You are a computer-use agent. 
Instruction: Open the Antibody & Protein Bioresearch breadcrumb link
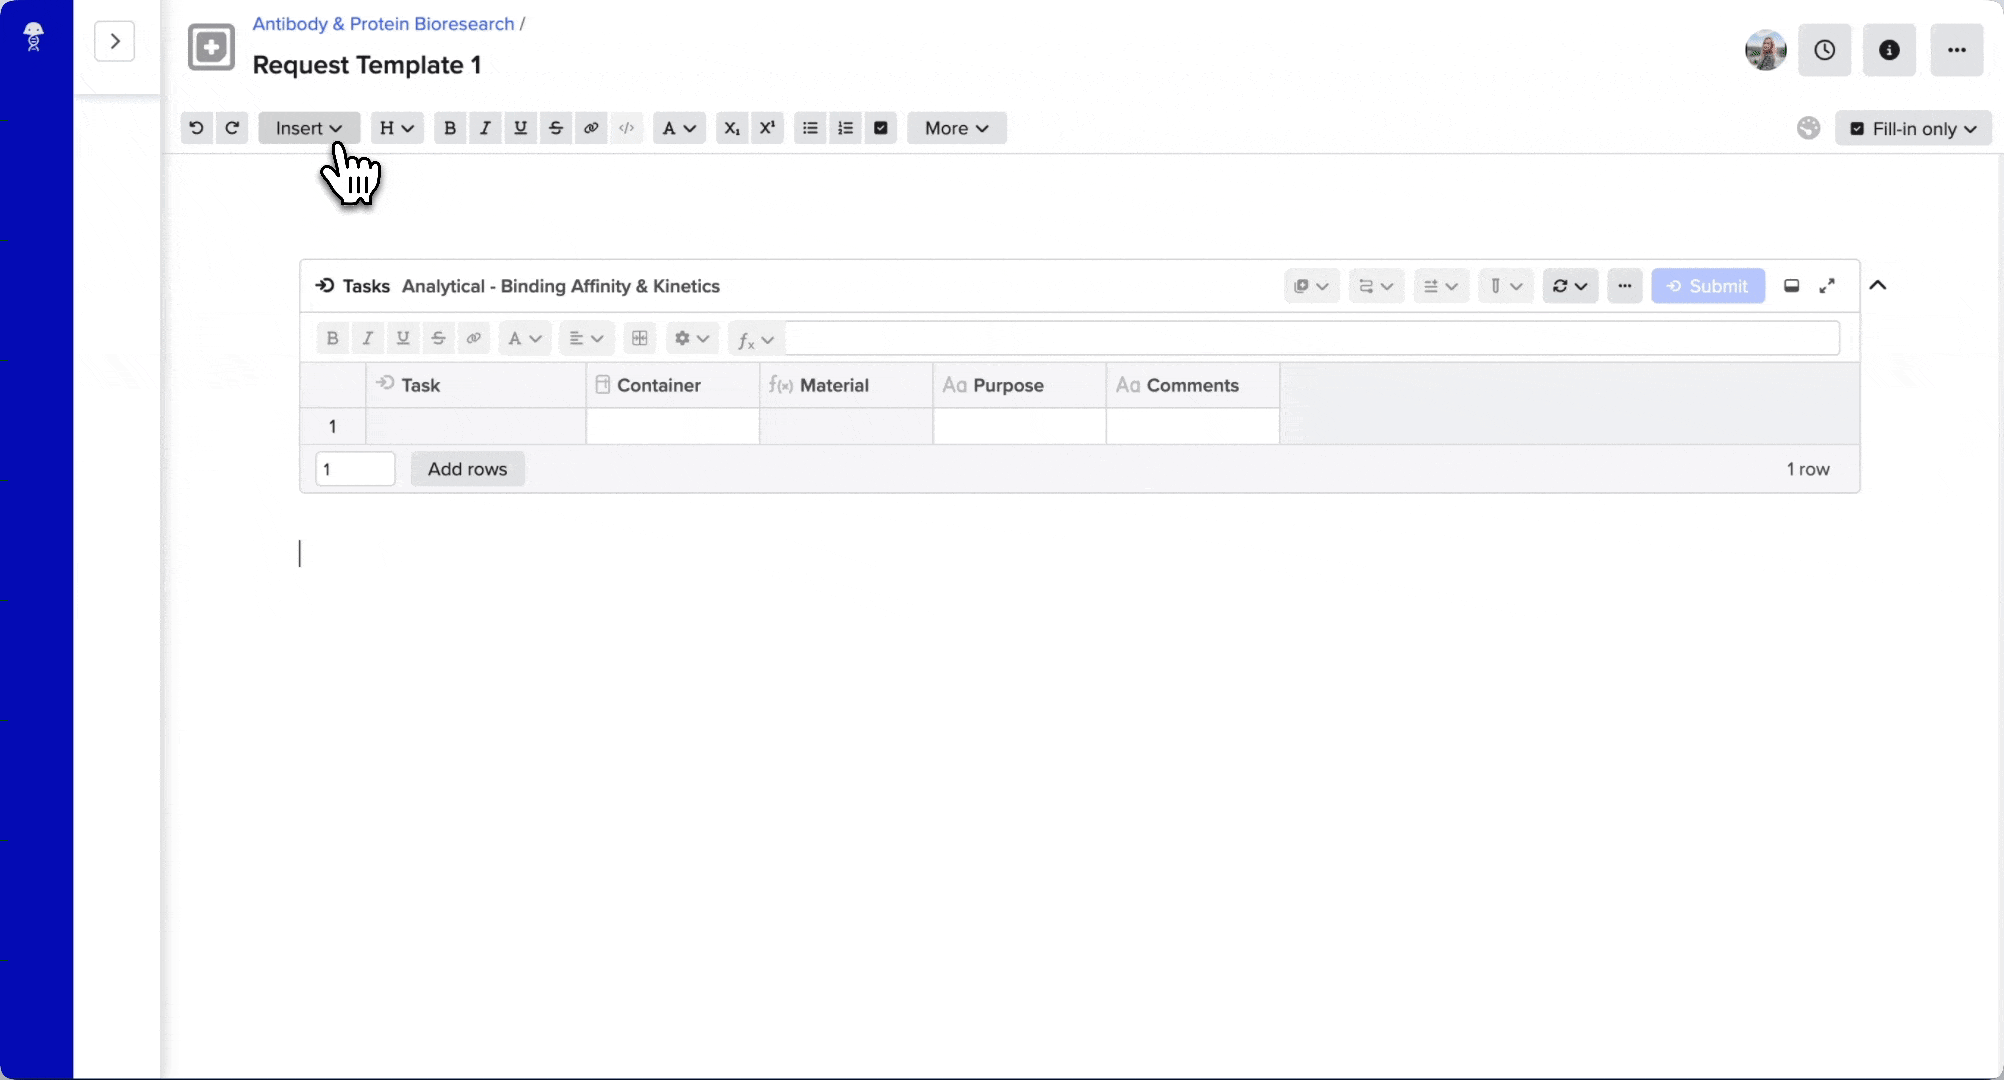coord(384,24)
